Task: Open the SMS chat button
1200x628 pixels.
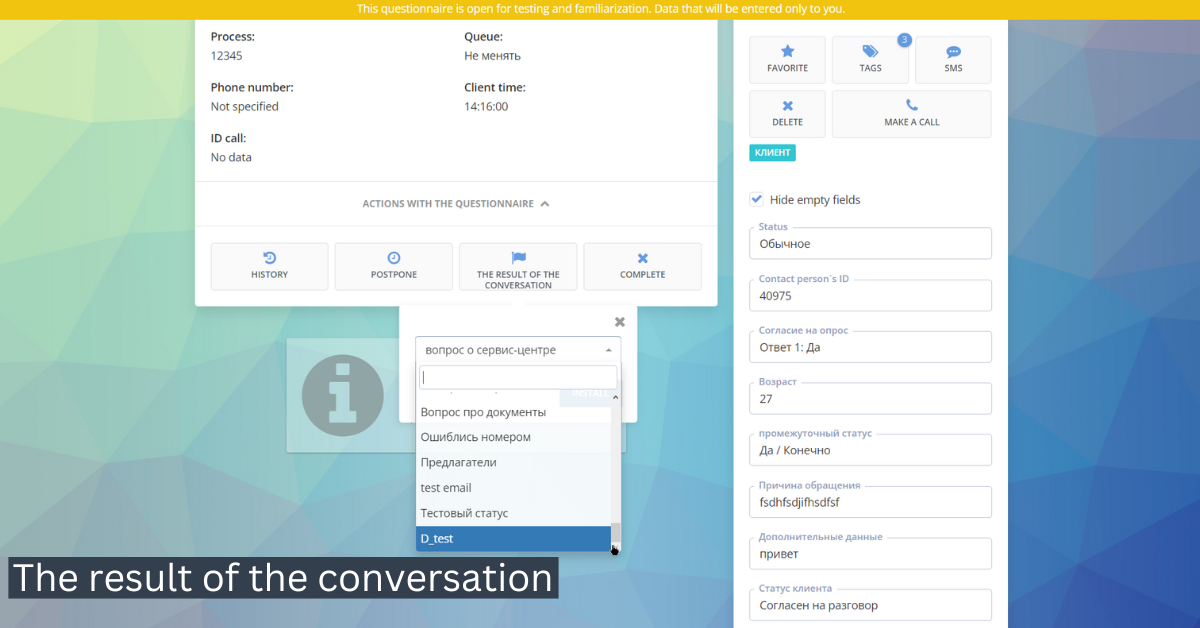Action: click(953, 60)
